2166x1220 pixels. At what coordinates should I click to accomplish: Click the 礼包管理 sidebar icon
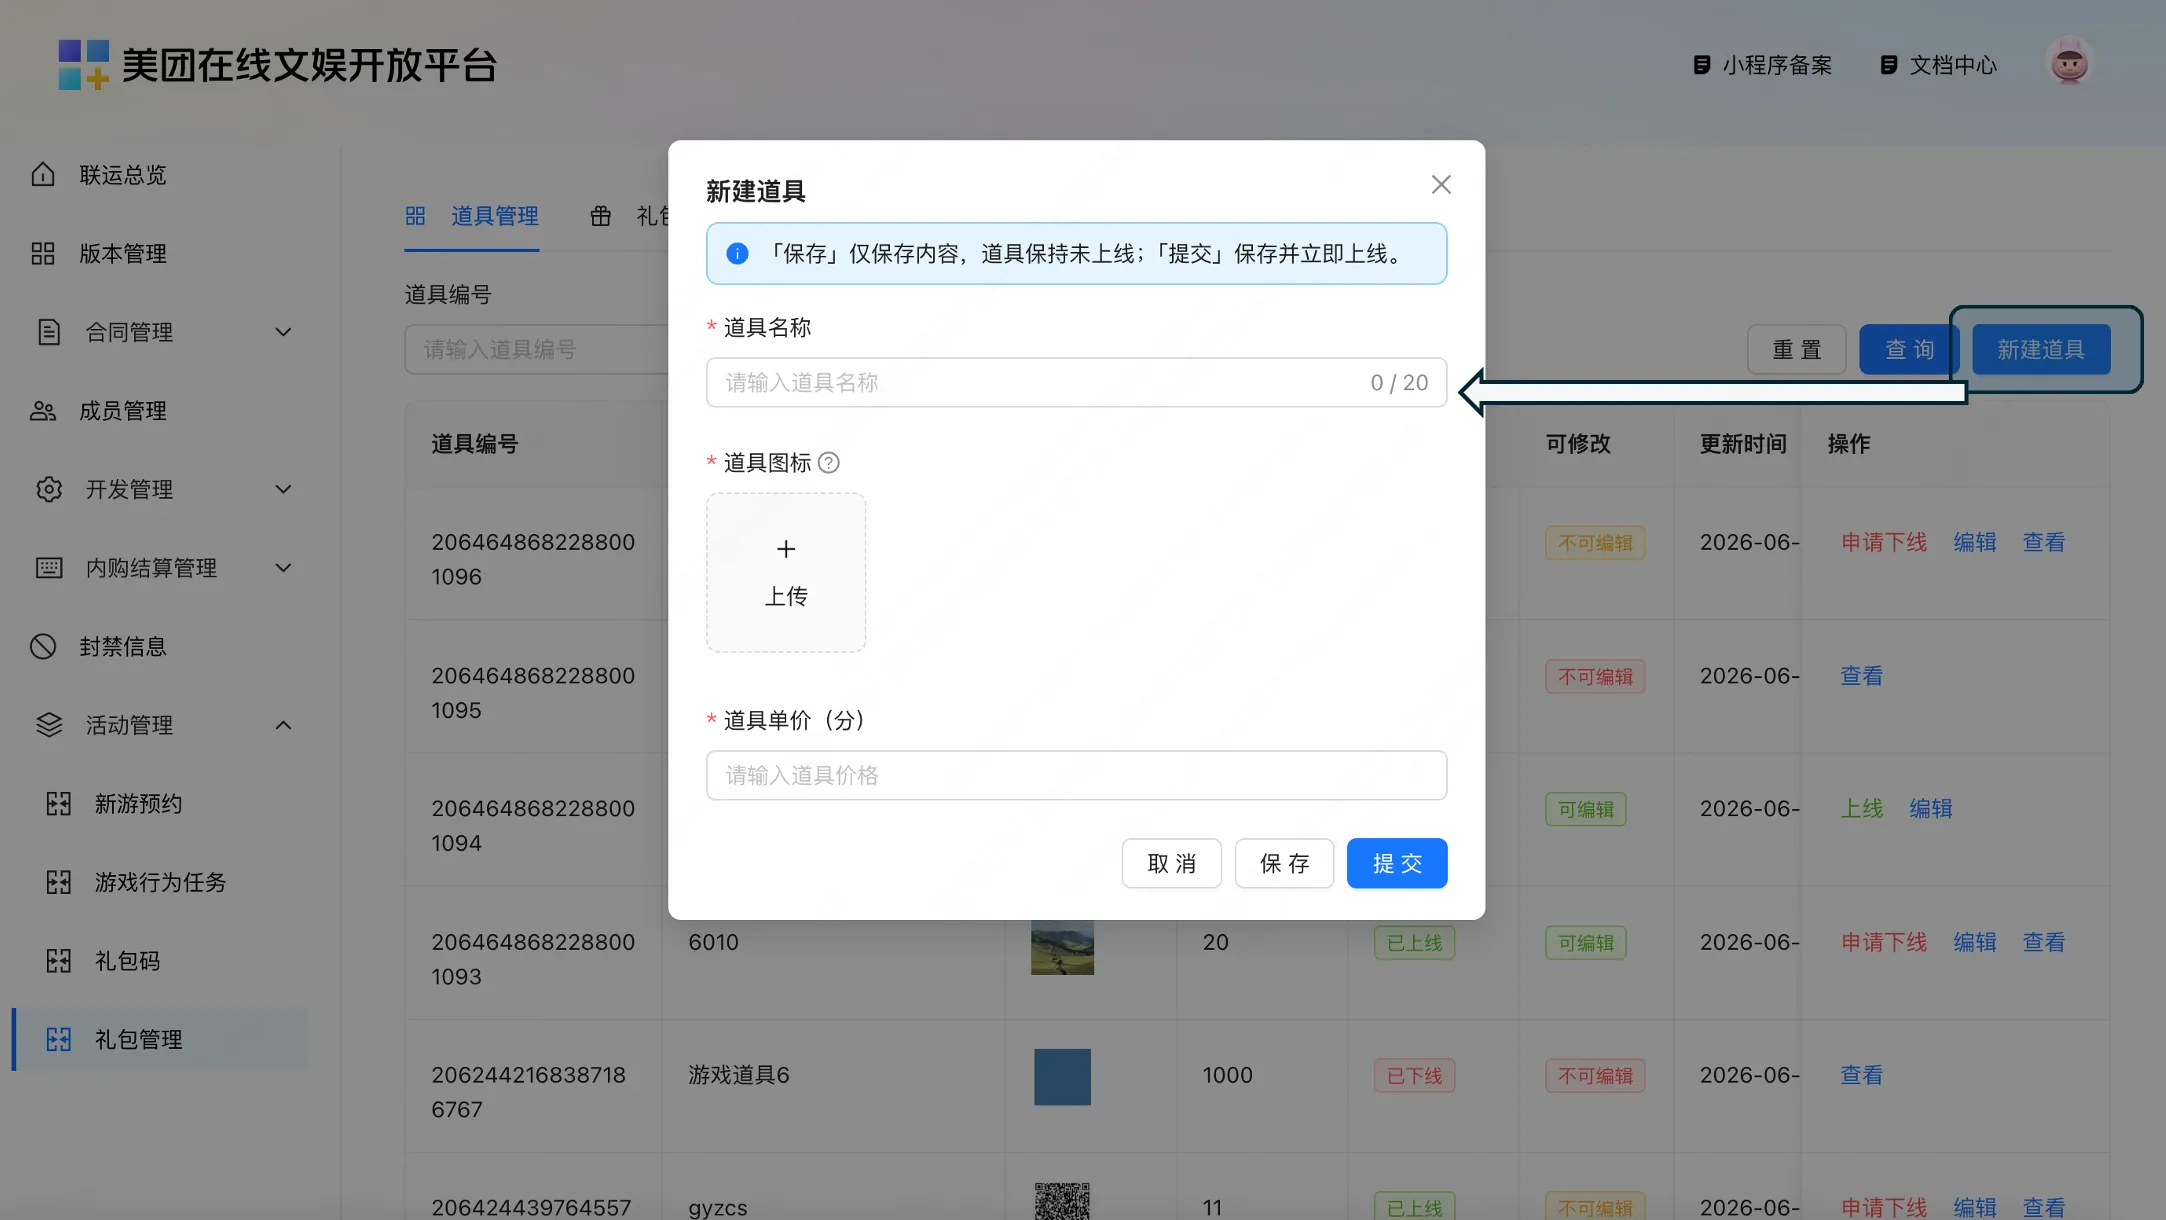click(59, 1040)
